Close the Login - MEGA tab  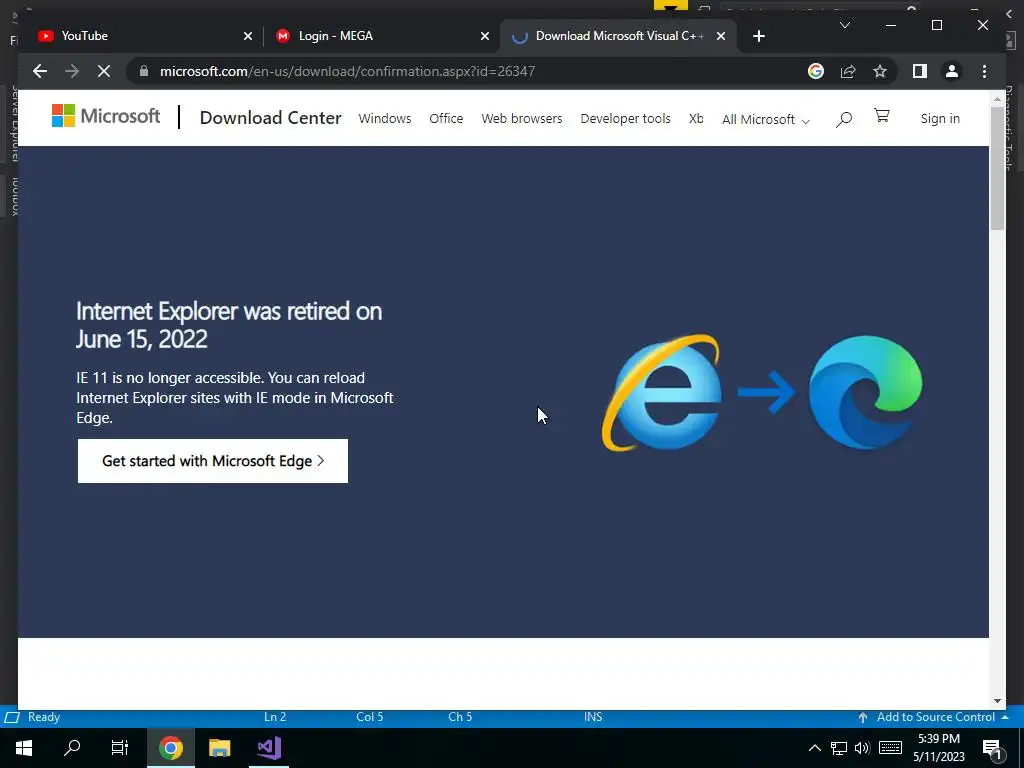pyautogui.click(x=485, y=36)
